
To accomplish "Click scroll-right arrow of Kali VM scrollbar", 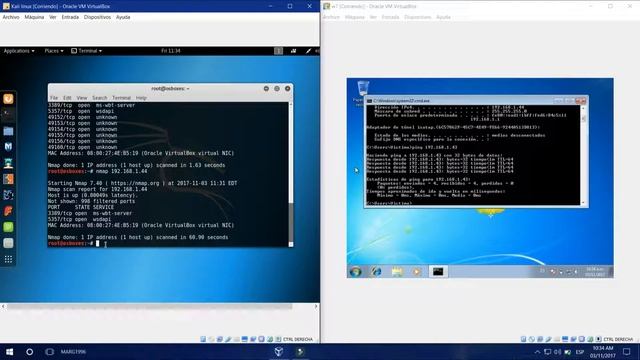I will pos(316,306).
